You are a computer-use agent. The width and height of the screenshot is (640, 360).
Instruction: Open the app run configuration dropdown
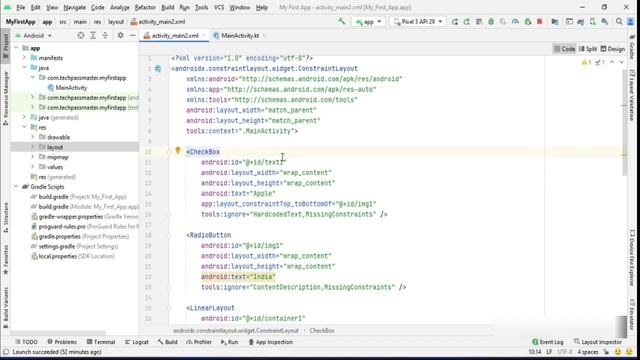[368, 22]
